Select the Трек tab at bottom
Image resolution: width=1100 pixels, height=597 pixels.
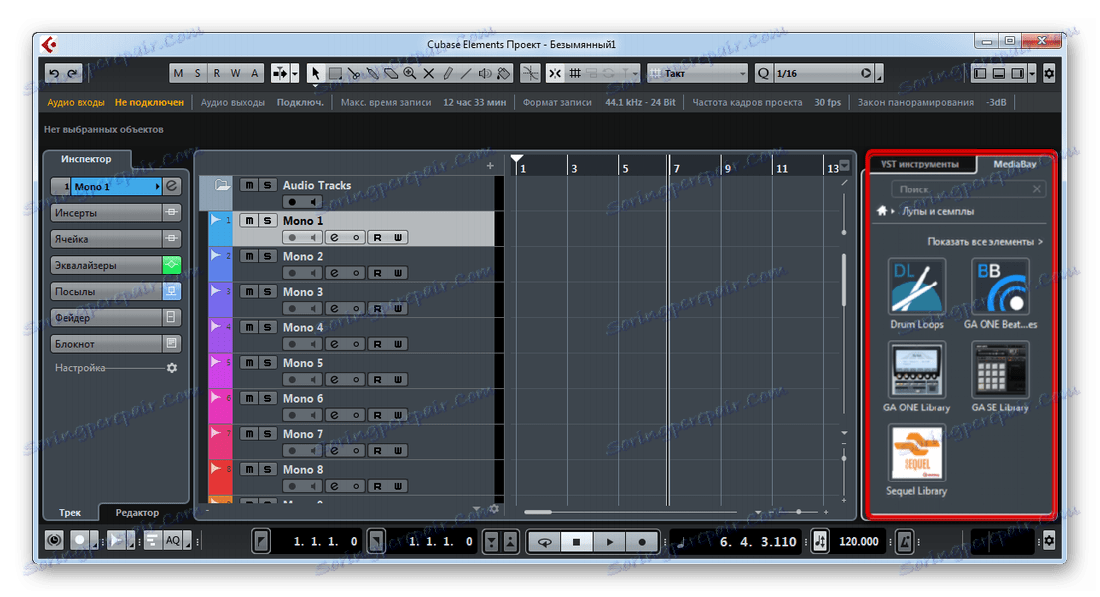70,513
